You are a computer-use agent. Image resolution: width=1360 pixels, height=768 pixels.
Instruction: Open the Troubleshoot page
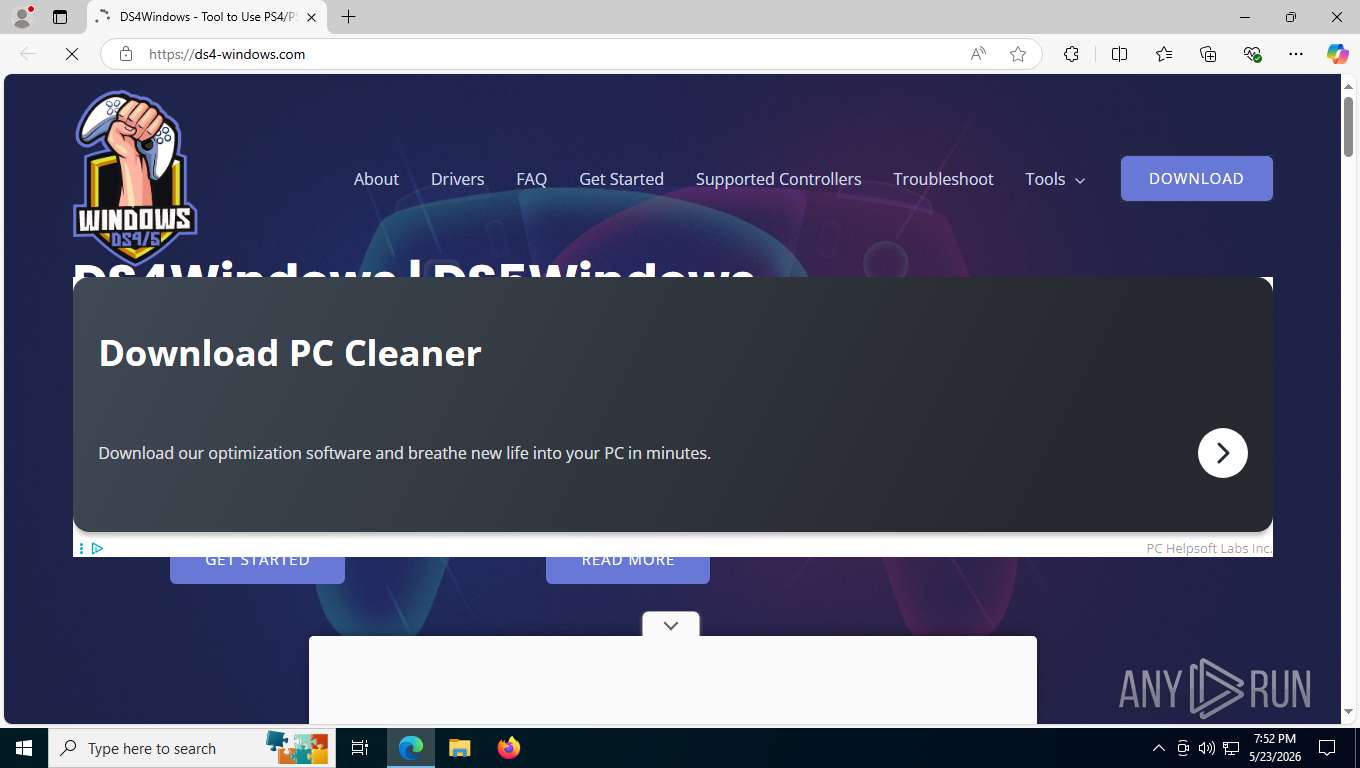943,179
